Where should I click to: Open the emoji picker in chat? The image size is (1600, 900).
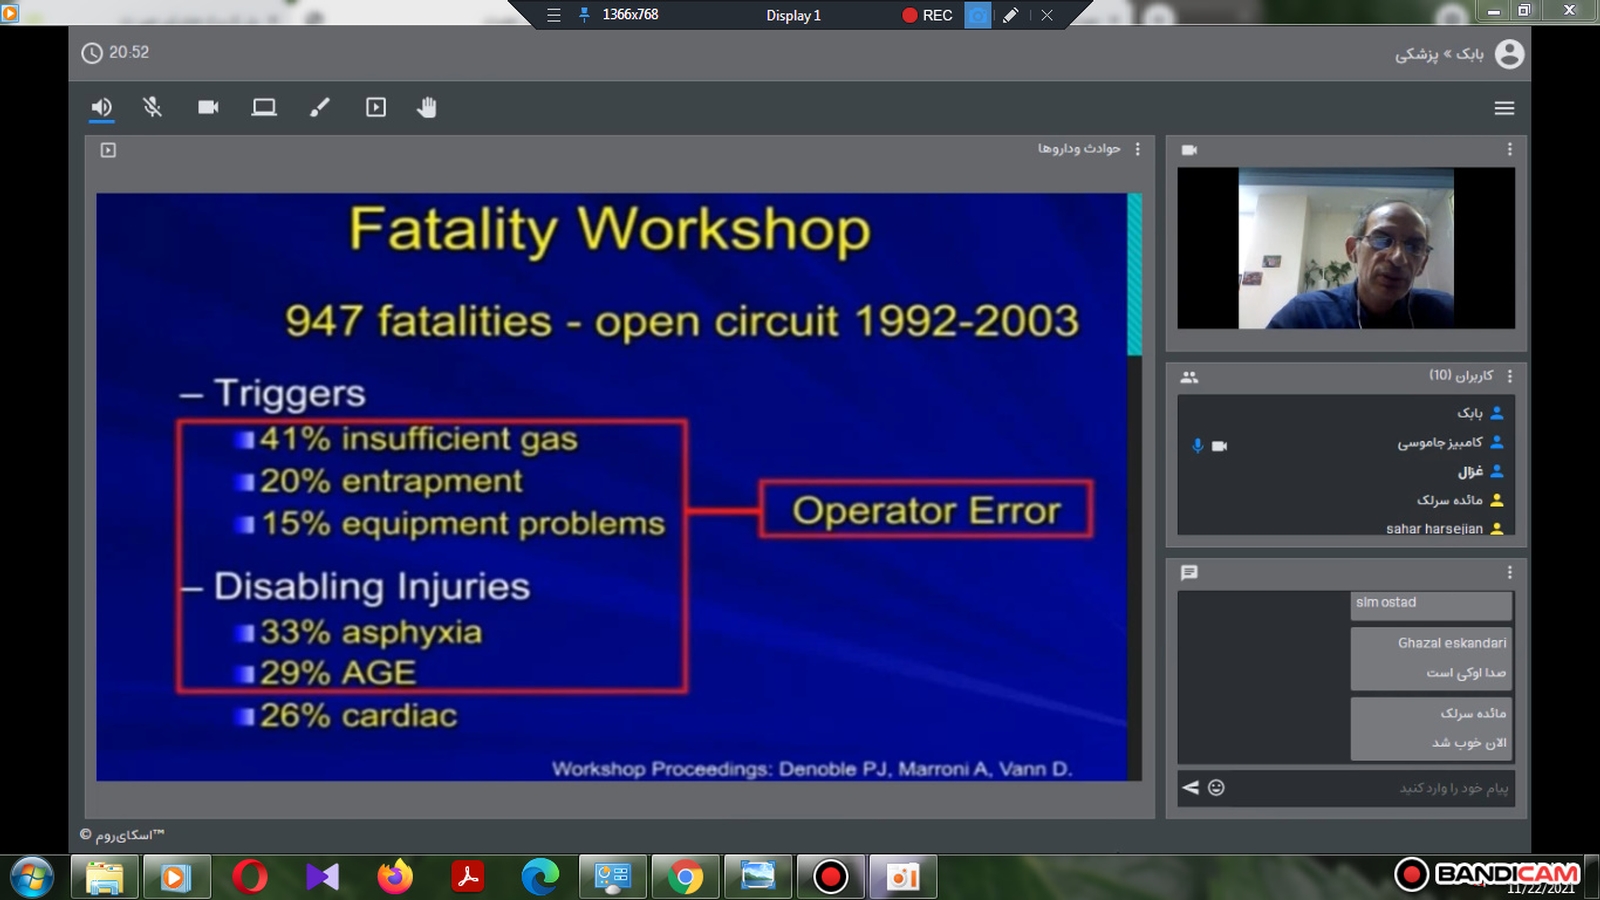tap(1216, 787)
